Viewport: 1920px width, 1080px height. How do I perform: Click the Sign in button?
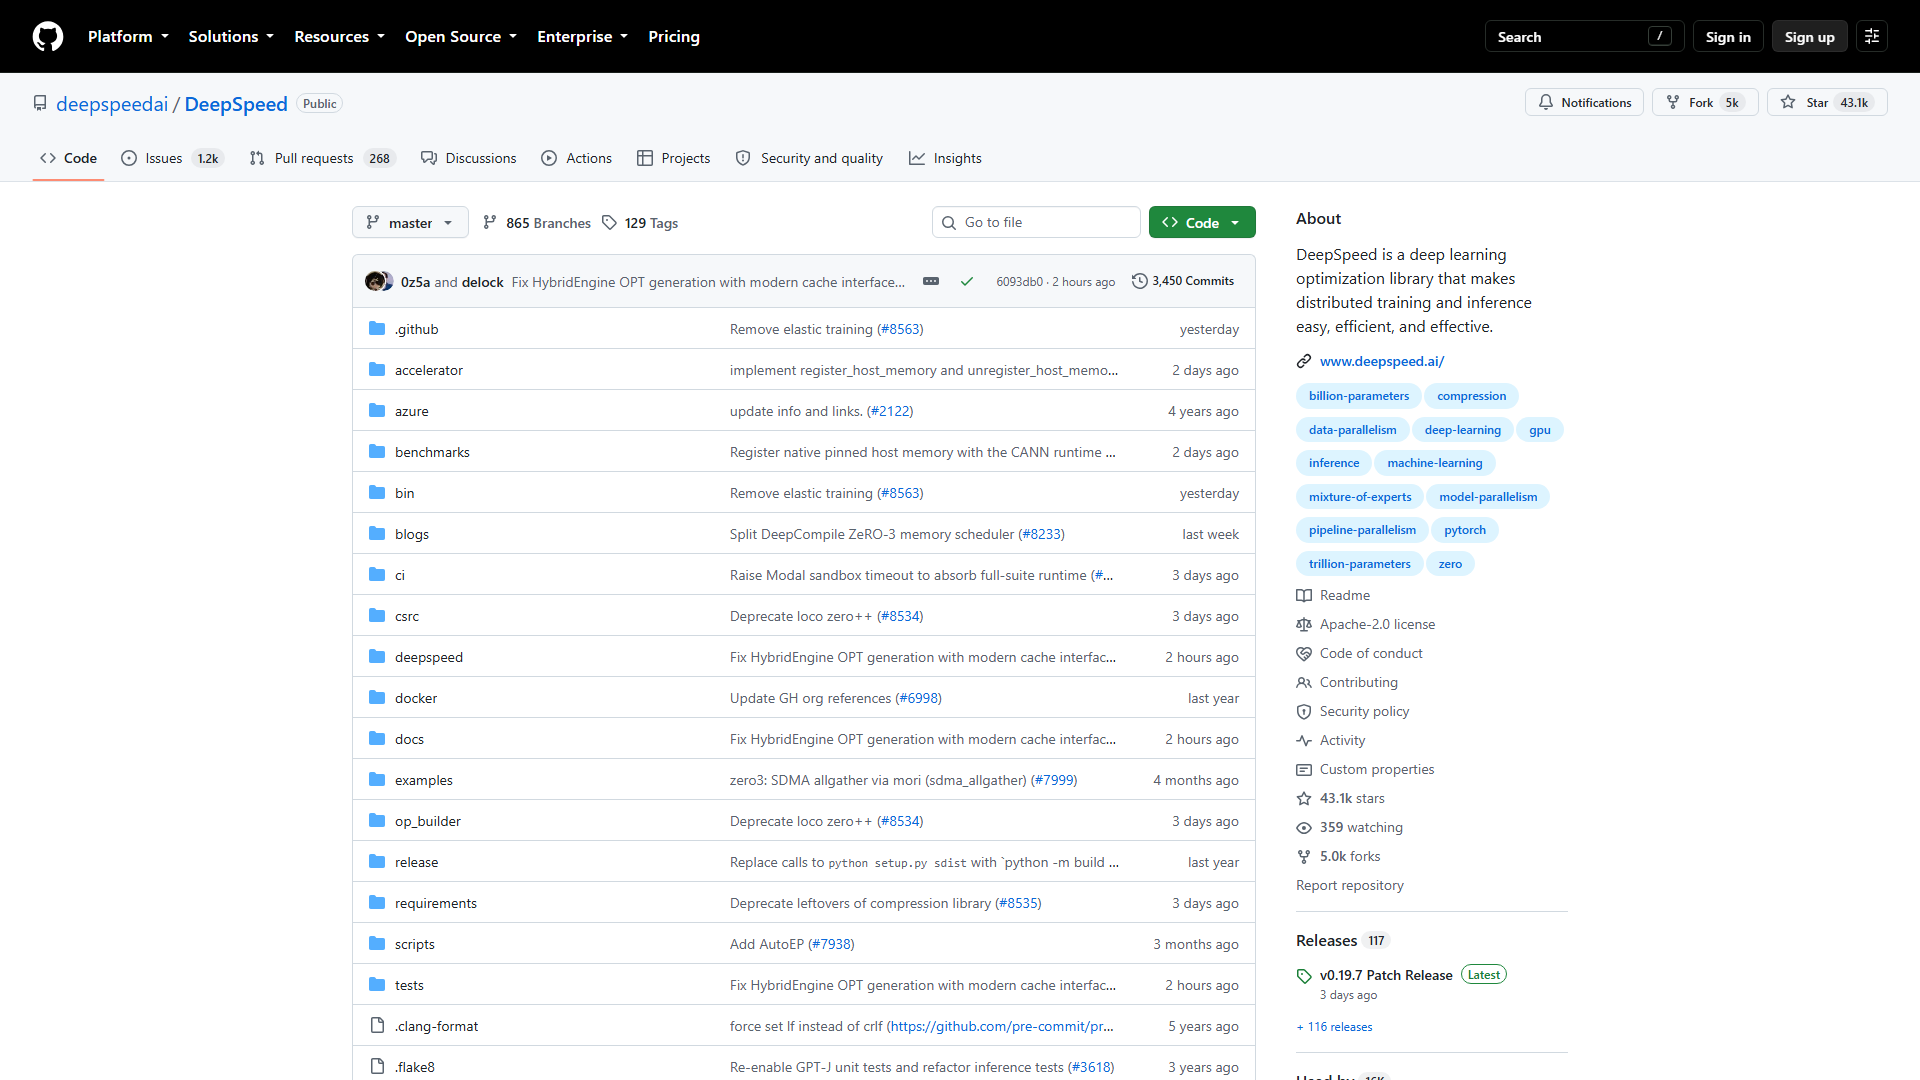point(1728,37)
